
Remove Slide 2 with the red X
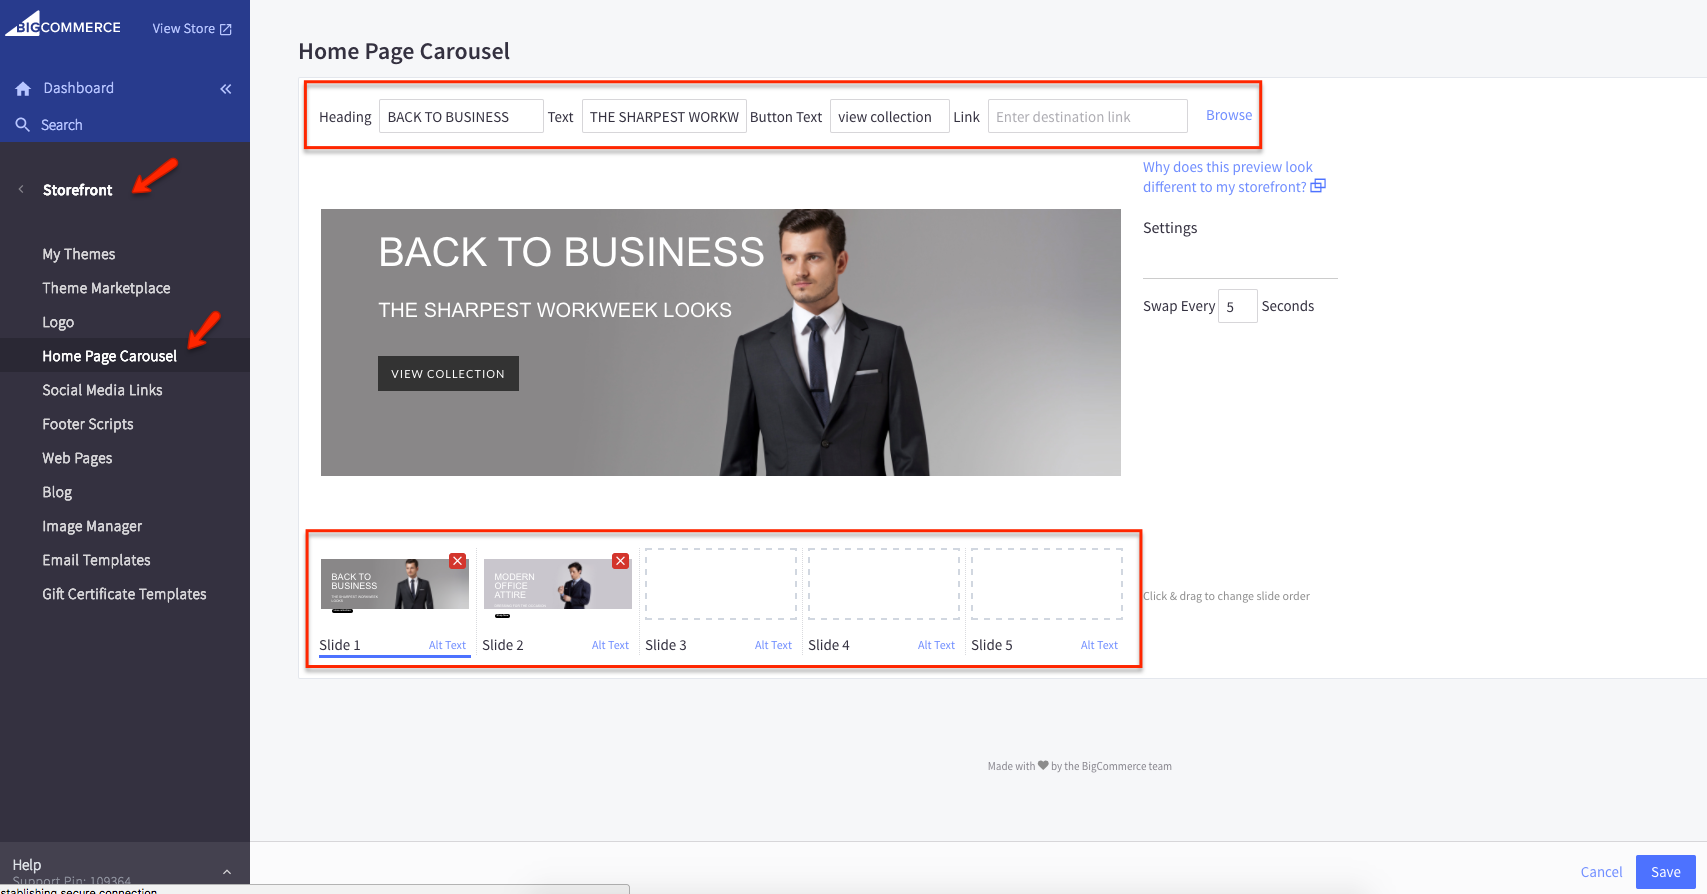pos(620,561)
